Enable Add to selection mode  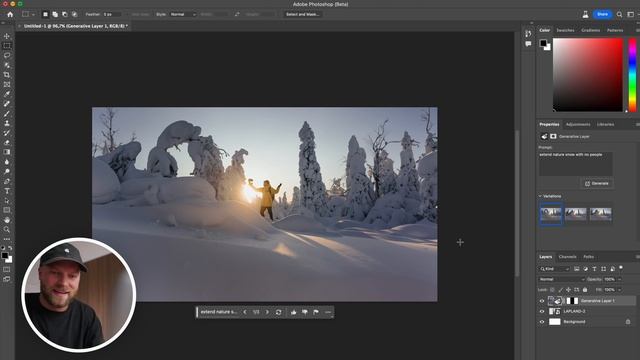[x=55, y=14]
